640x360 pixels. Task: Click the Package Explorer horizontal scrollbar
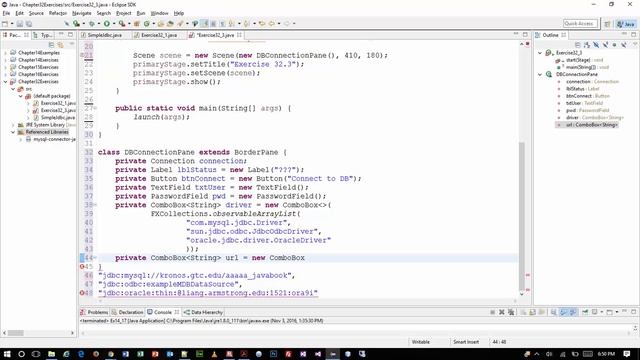pos(16,333)
